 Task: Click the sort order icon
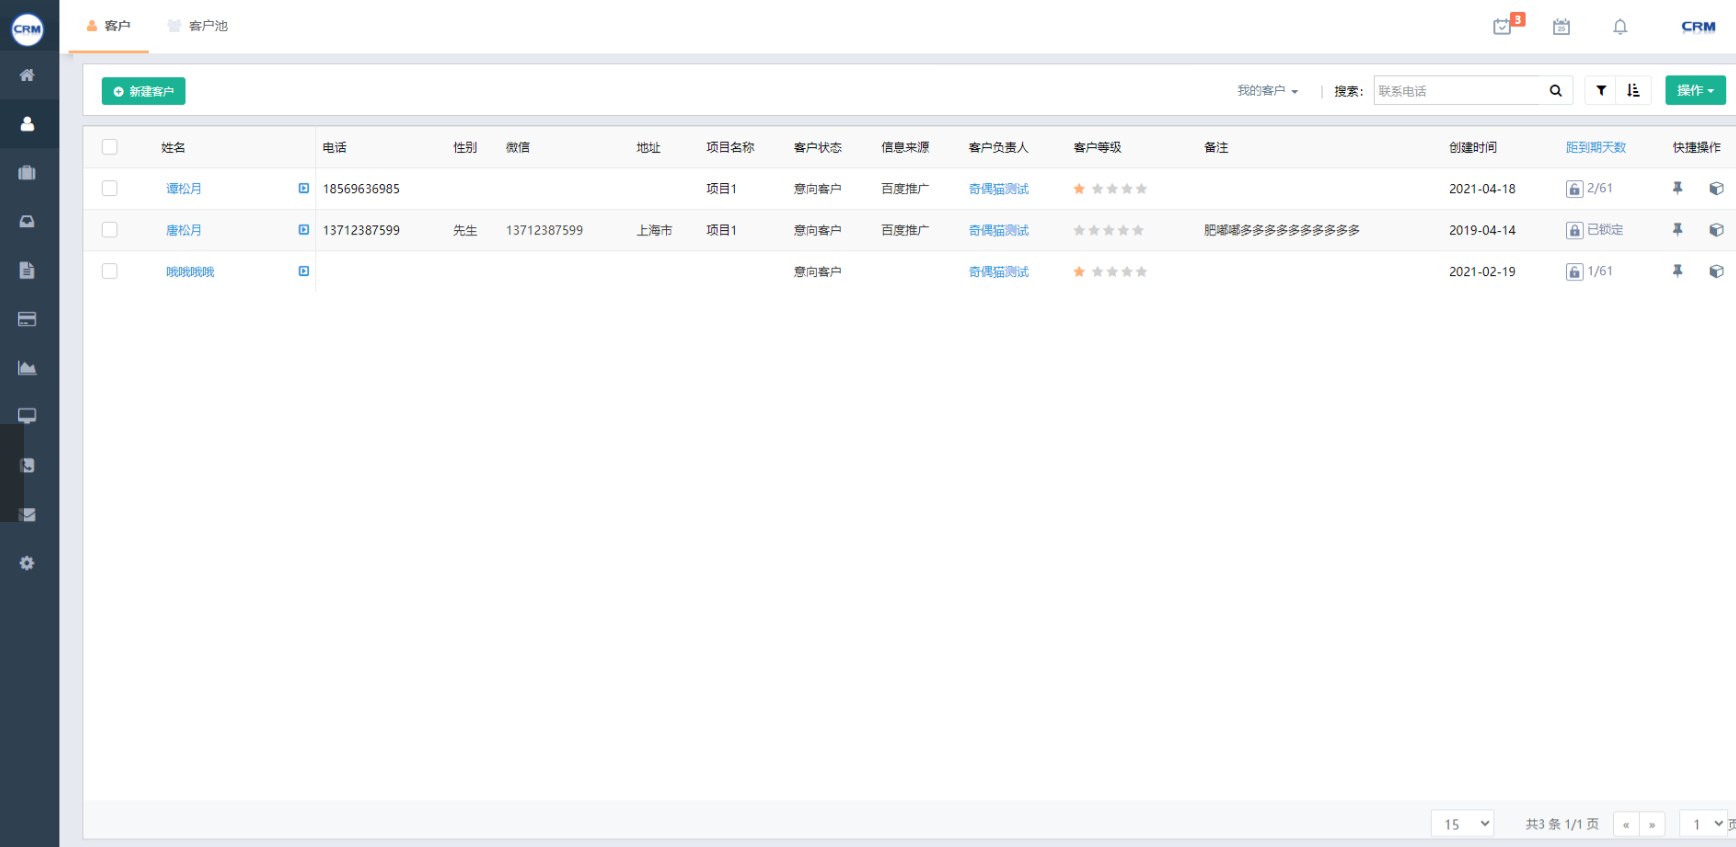pos(1633,91)
